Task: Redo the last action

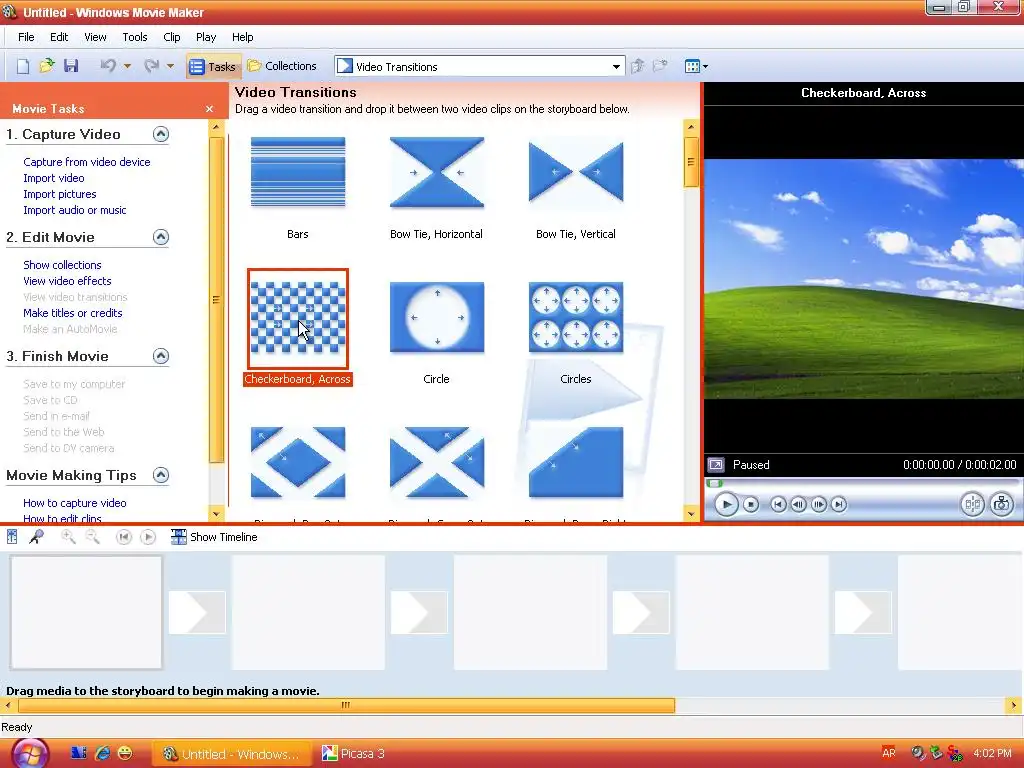Action: [152, 66]
